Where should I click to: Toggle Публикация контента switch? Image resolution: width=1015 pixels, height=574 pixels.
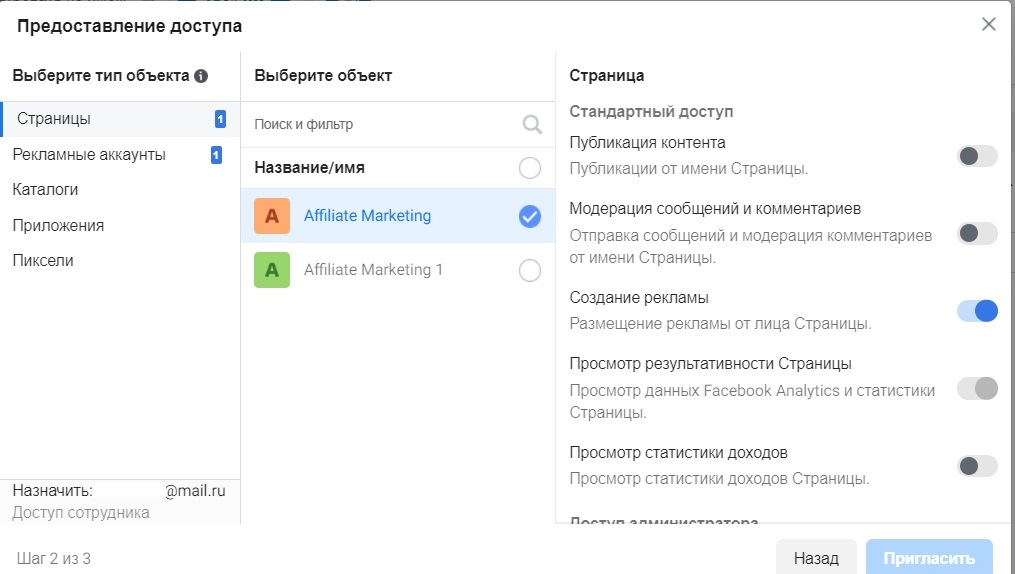coord(977,156)
